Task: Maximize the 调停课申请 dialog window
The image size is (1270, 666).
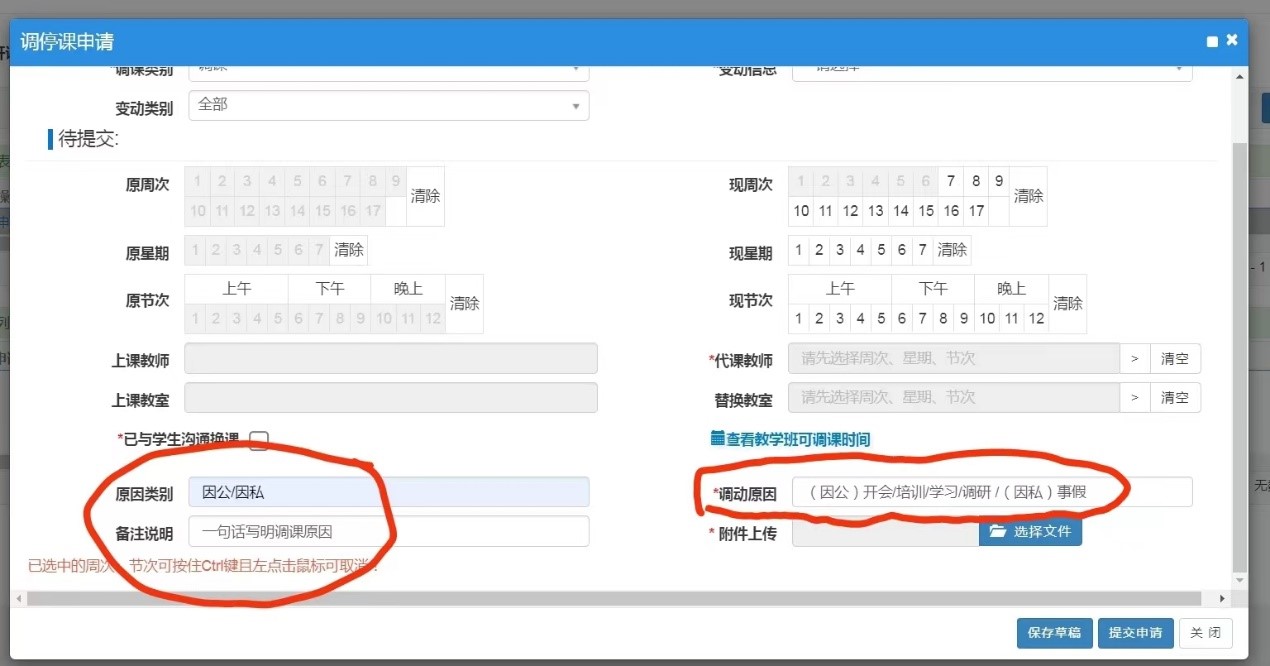Action: [1212, 42]
